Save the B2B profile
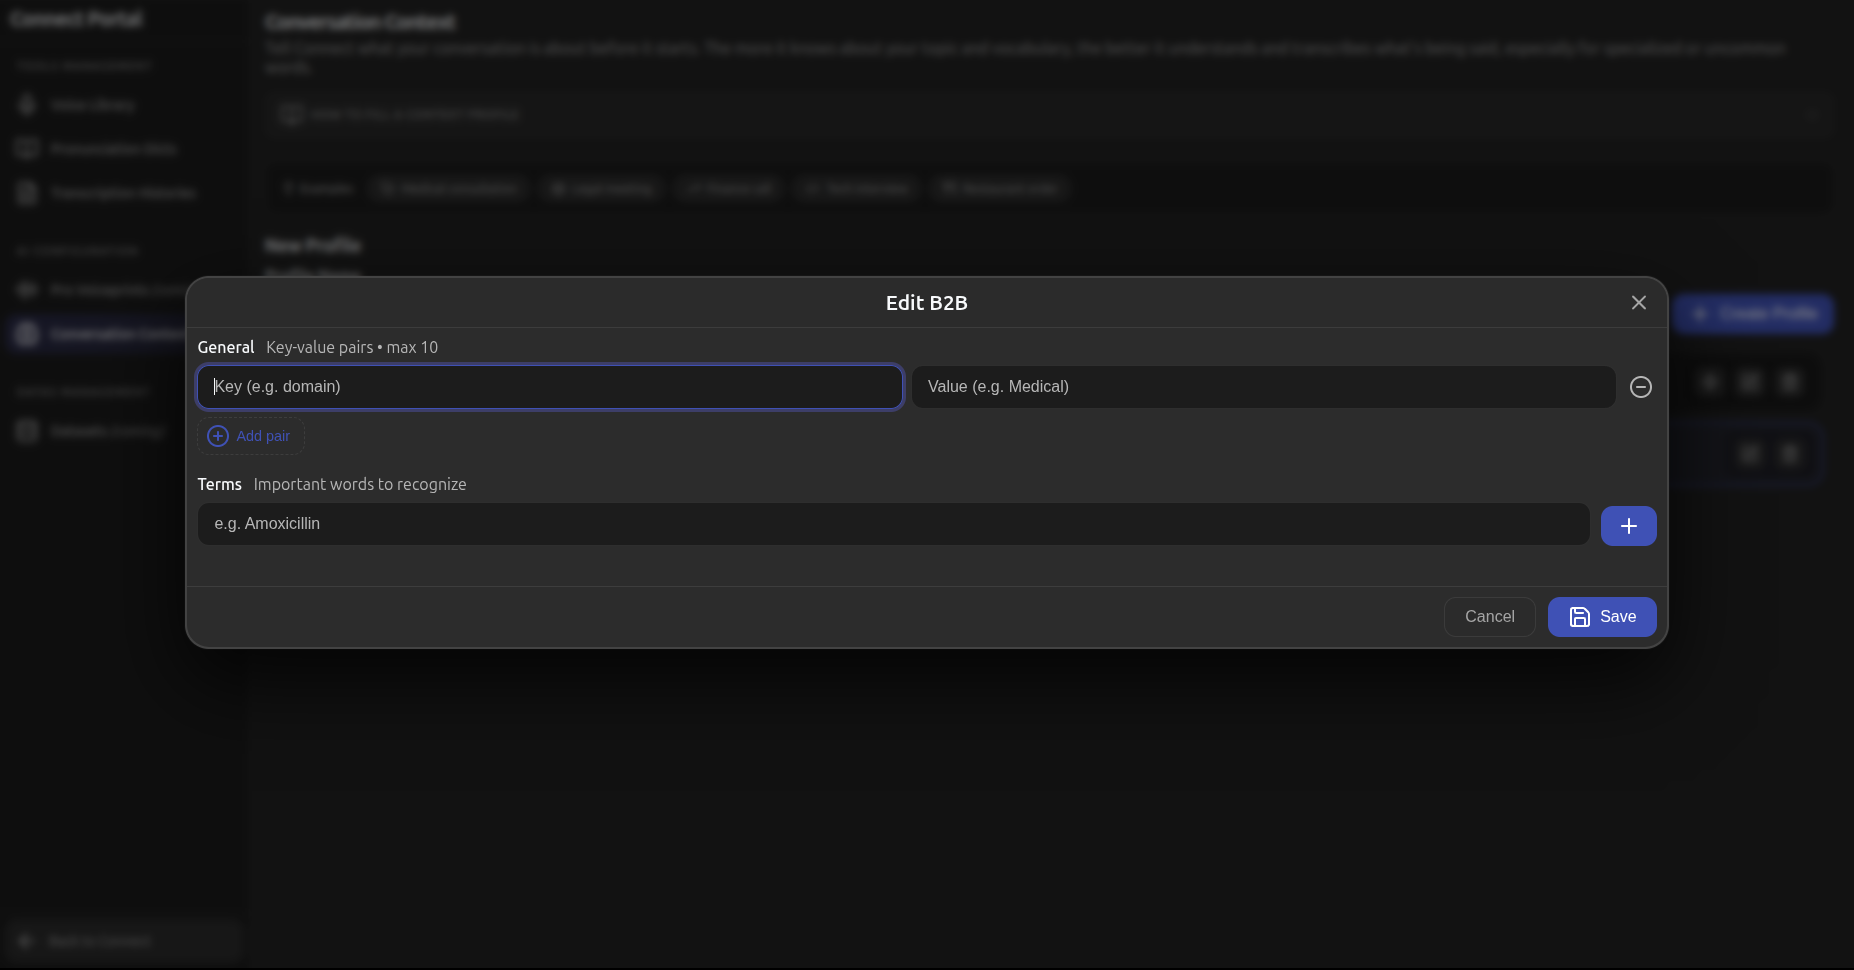The width and height of the screenshot is (1854, 970). tap(1602, 617)
